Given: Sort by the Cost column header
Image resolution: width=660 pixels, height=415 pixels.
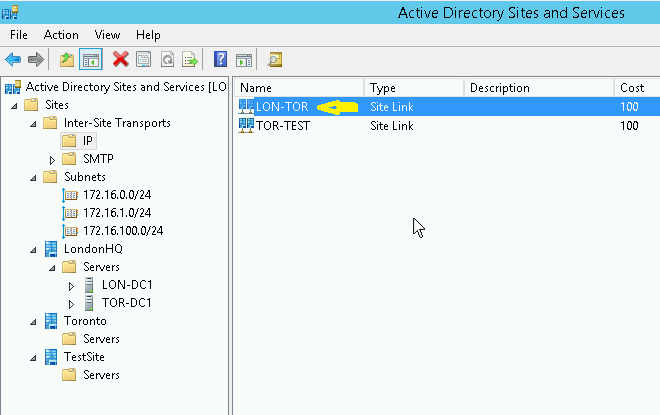Looking at the screenshot, I should (x=637, y=88).
